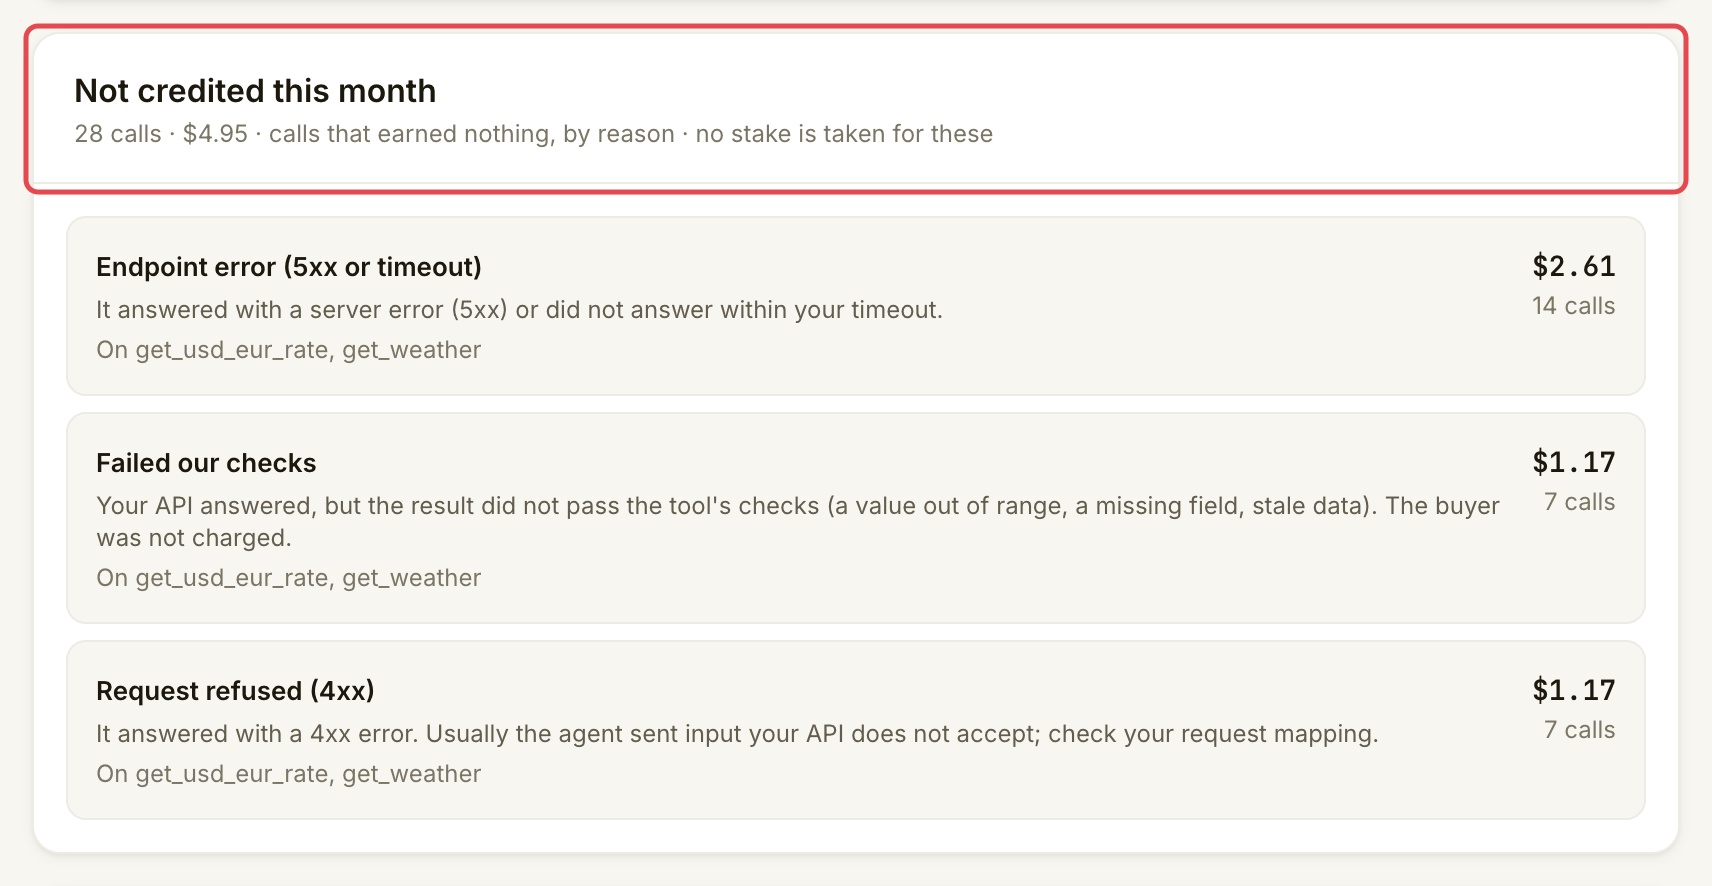Open the "Failed our checks" card title
This screenshot has width=1712, height=886.
[206, 463]
